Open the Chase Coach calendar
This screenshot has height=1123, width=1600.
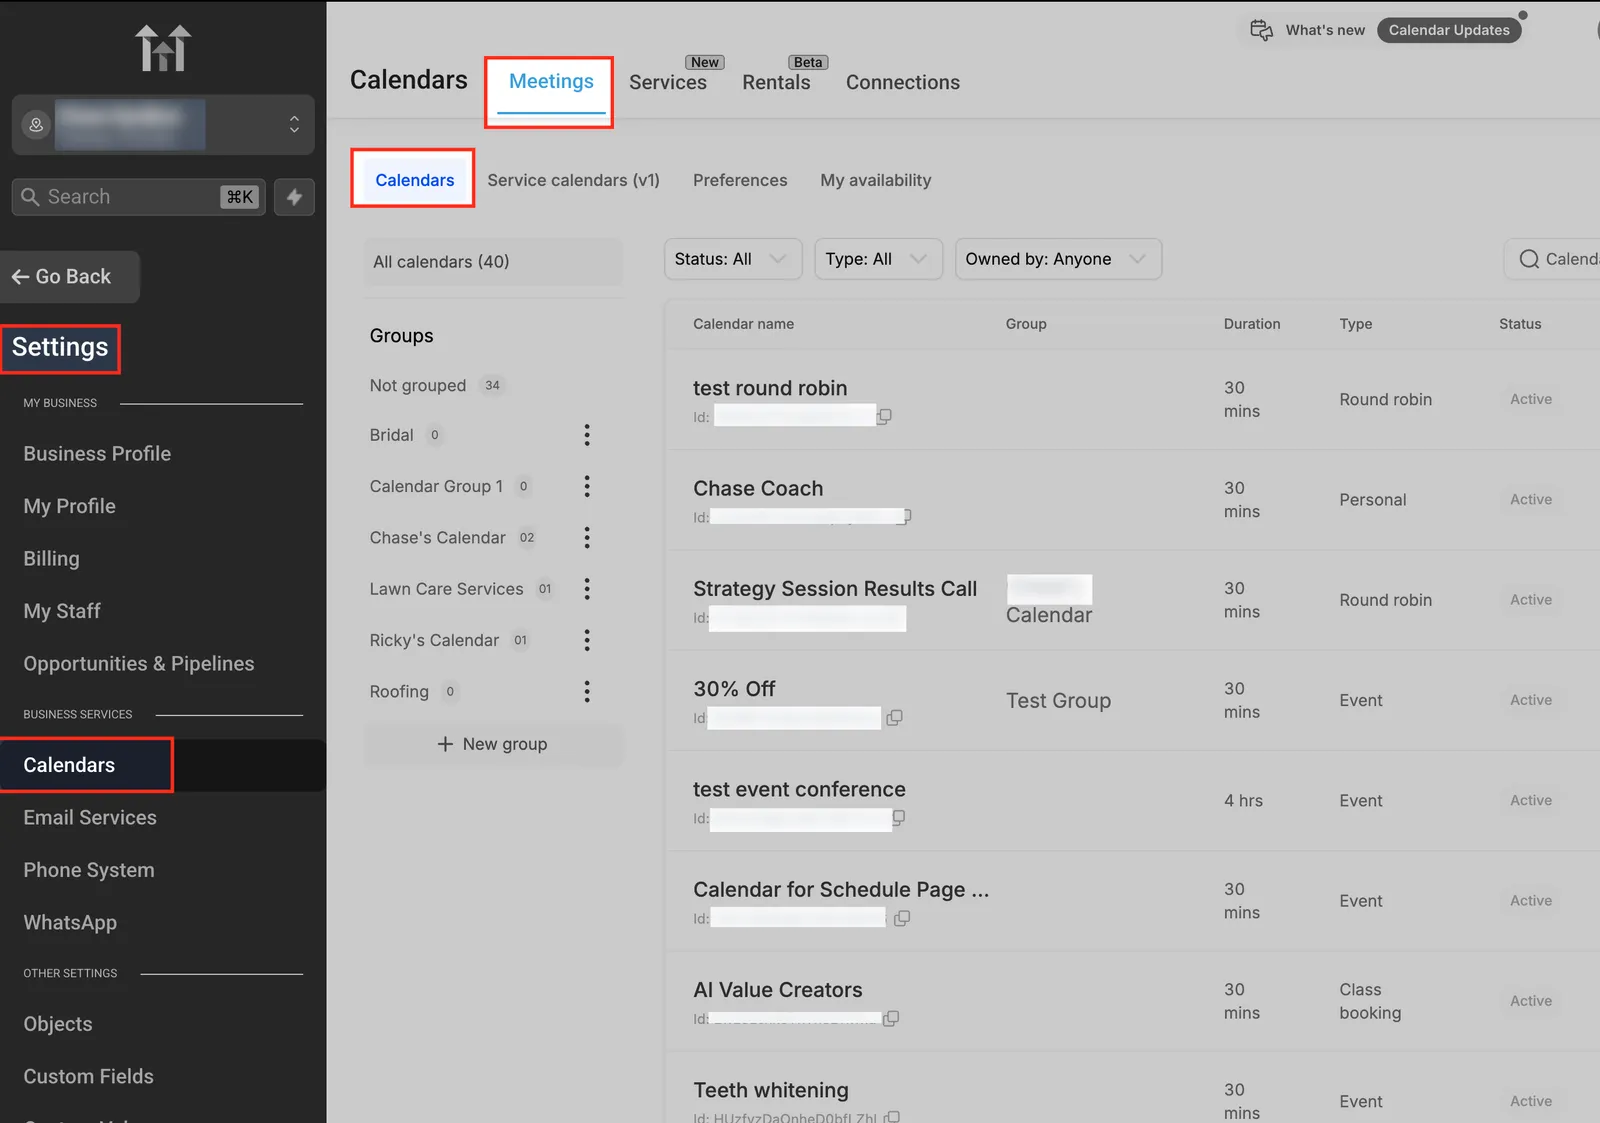(x=758, y=489)
